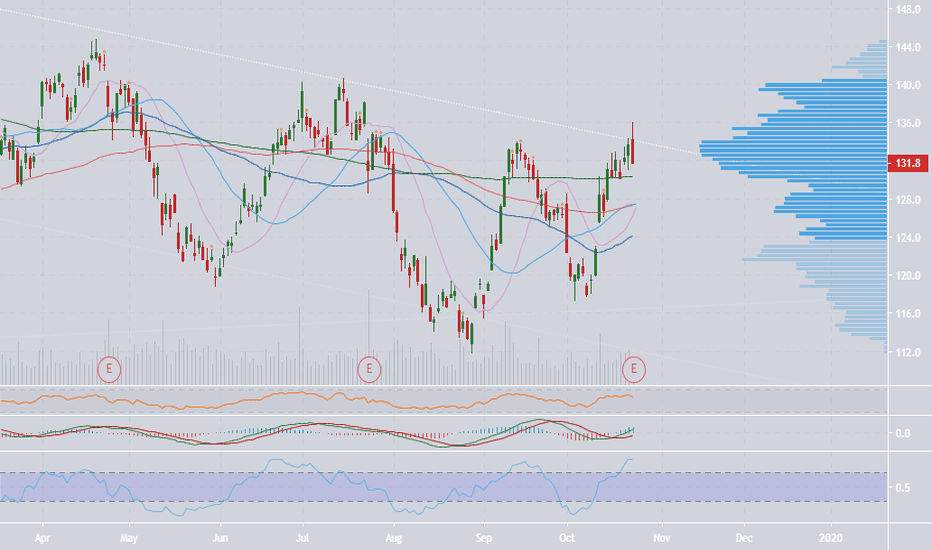Click the 120.0 price axis label
The width and height of the screenshot is (932, 550).
coord(908,276)
